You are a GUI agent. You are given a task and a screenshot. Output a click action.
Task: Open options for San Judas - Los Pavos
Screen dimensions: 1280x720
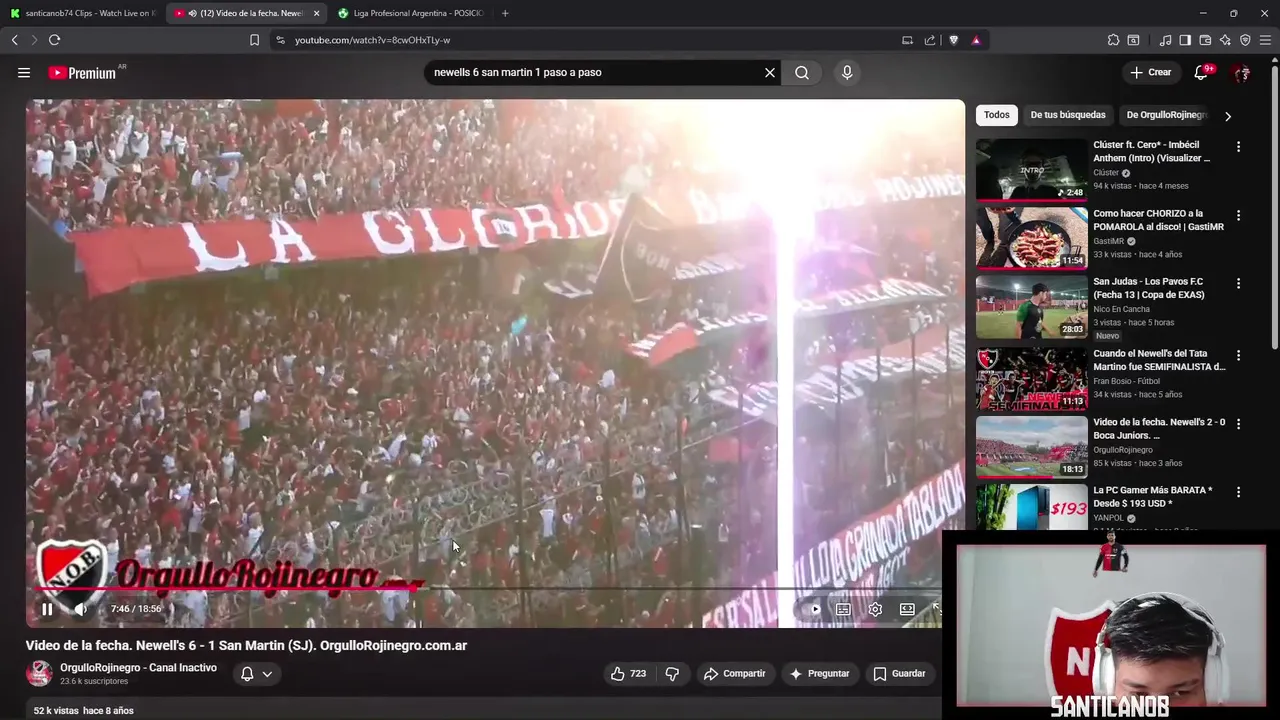tap(1238, 283)
